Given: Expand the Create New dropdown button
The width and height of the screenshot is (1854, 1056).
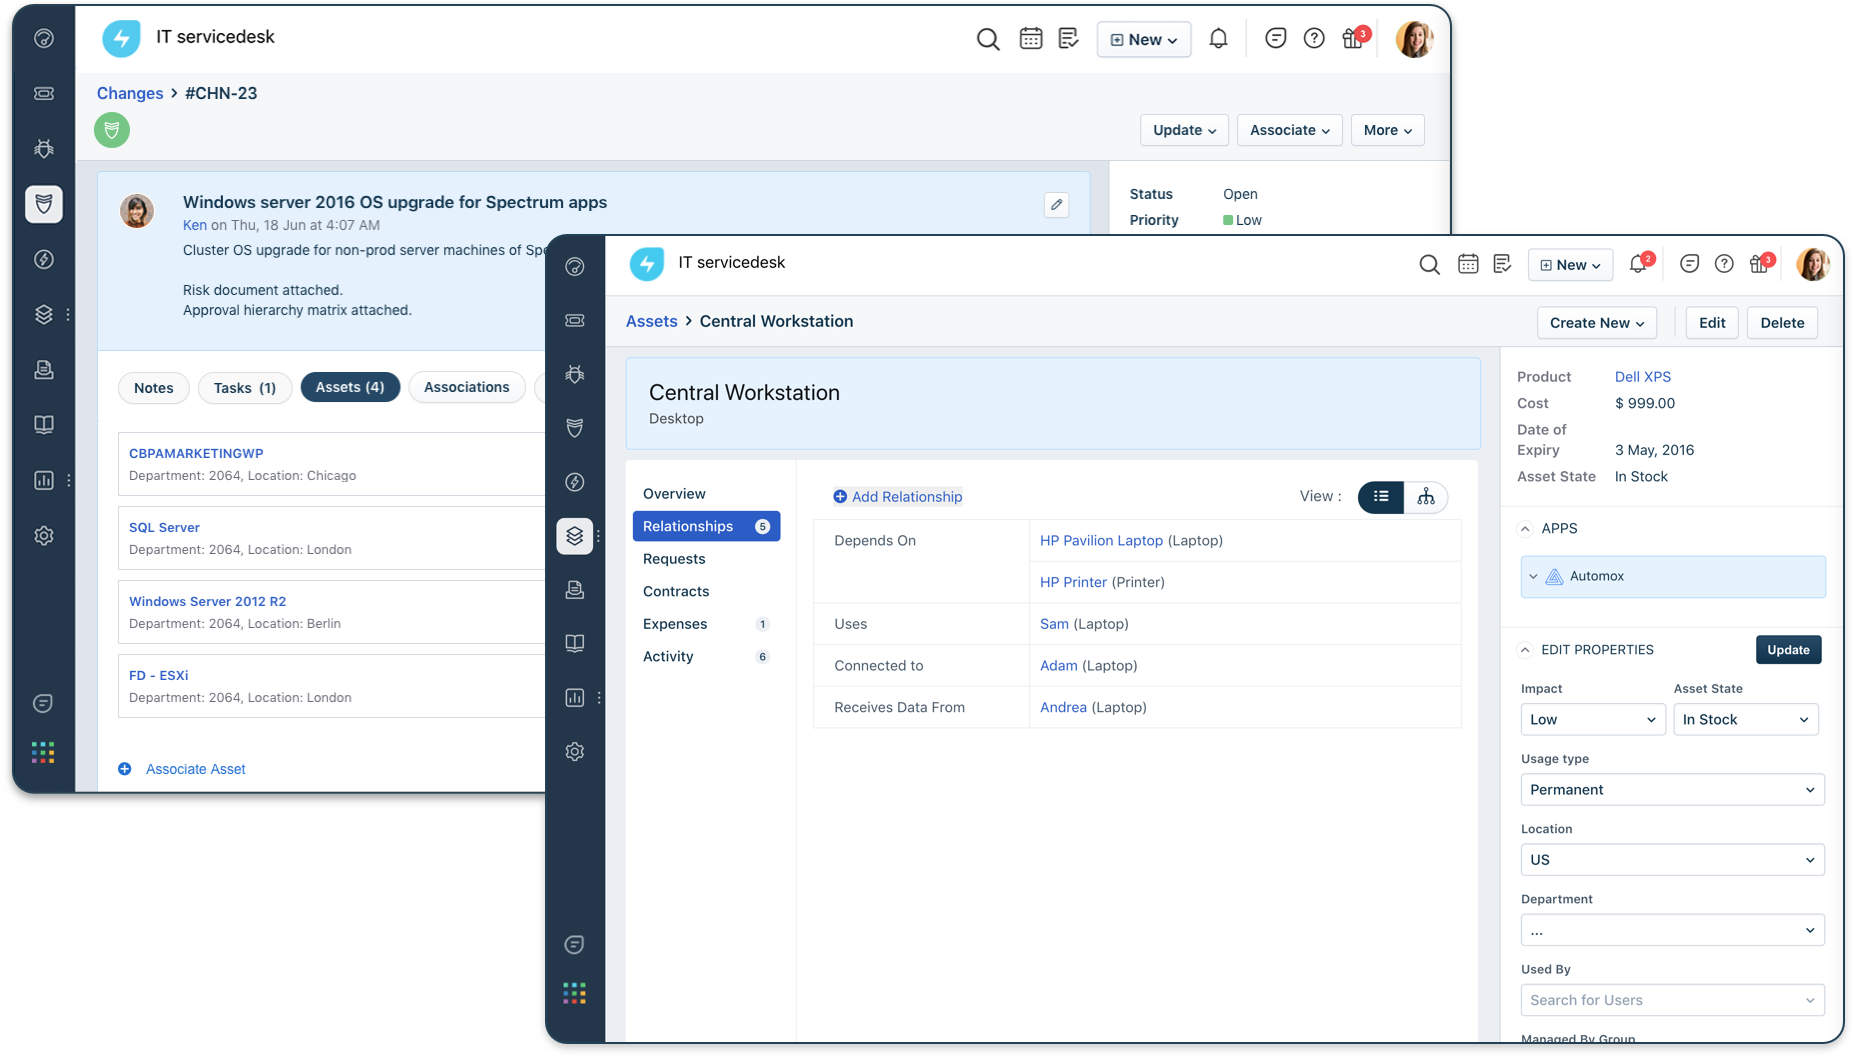Looking at the screenshot, I should (1596, 323).
